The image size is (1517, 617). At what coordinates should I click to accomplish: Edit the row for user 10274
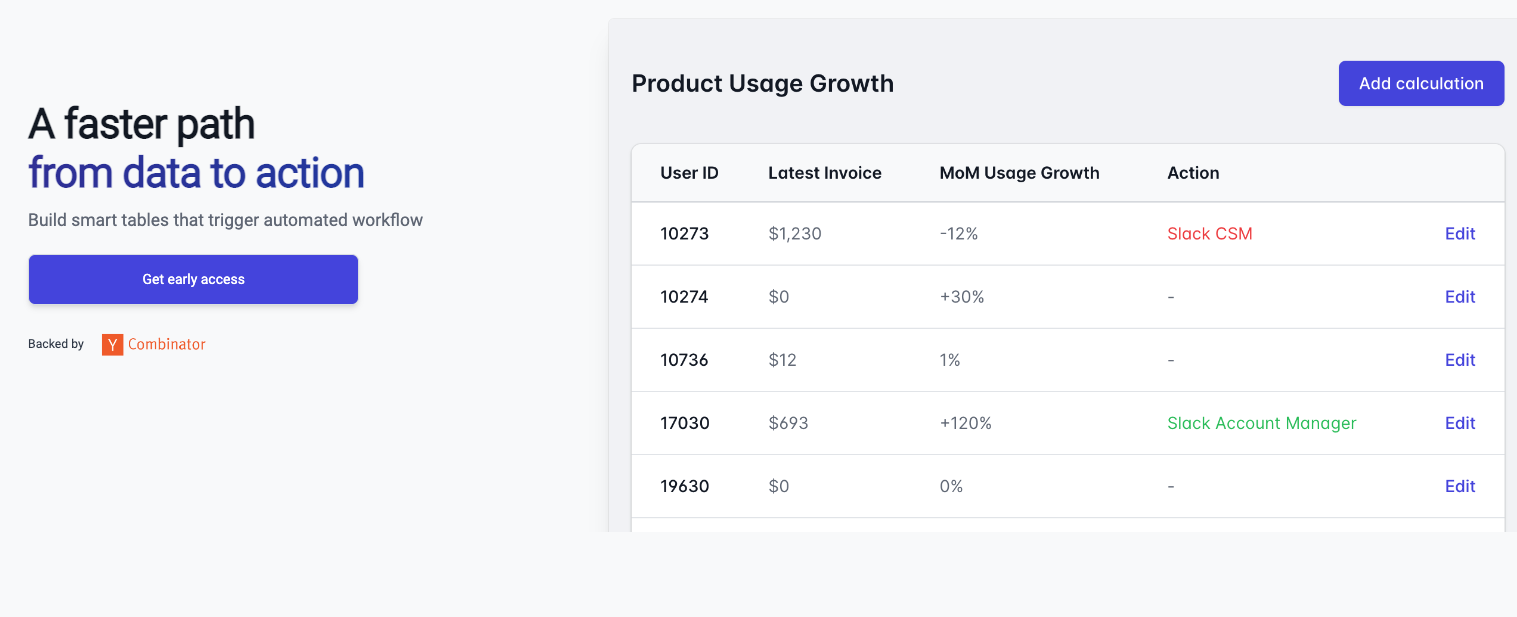pyautogui.click(x=1460, y=297)
